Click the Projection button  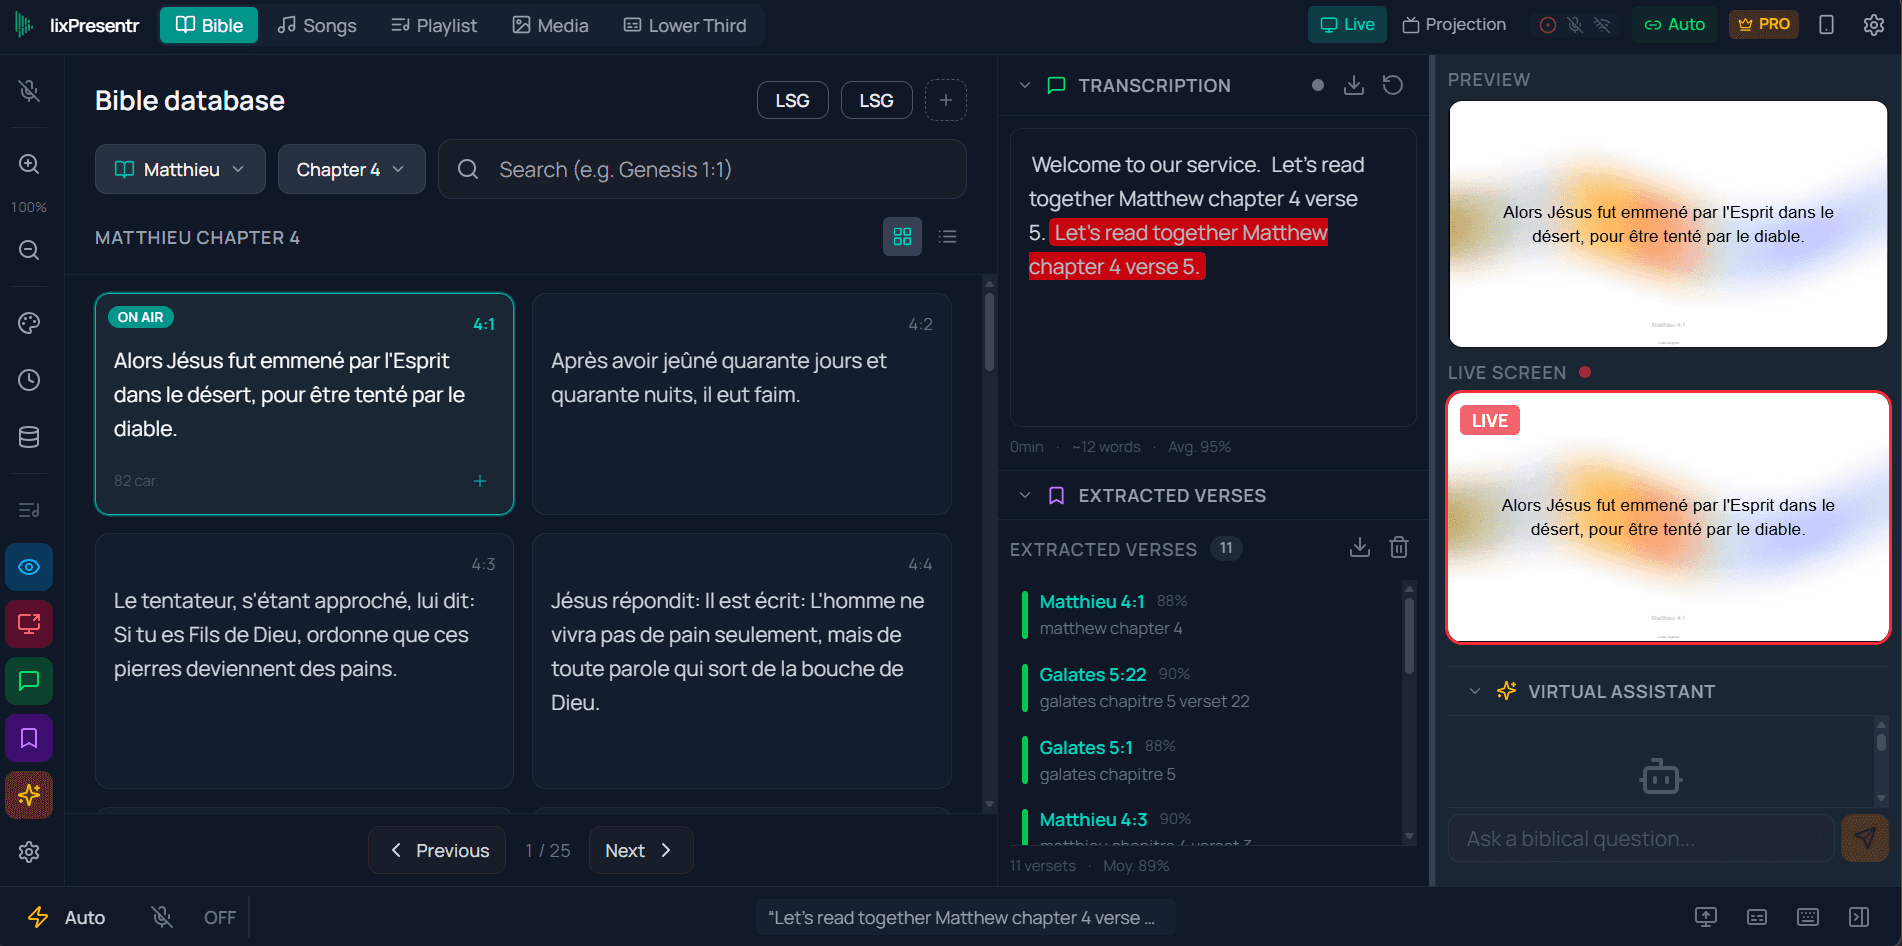point(1453,24)
